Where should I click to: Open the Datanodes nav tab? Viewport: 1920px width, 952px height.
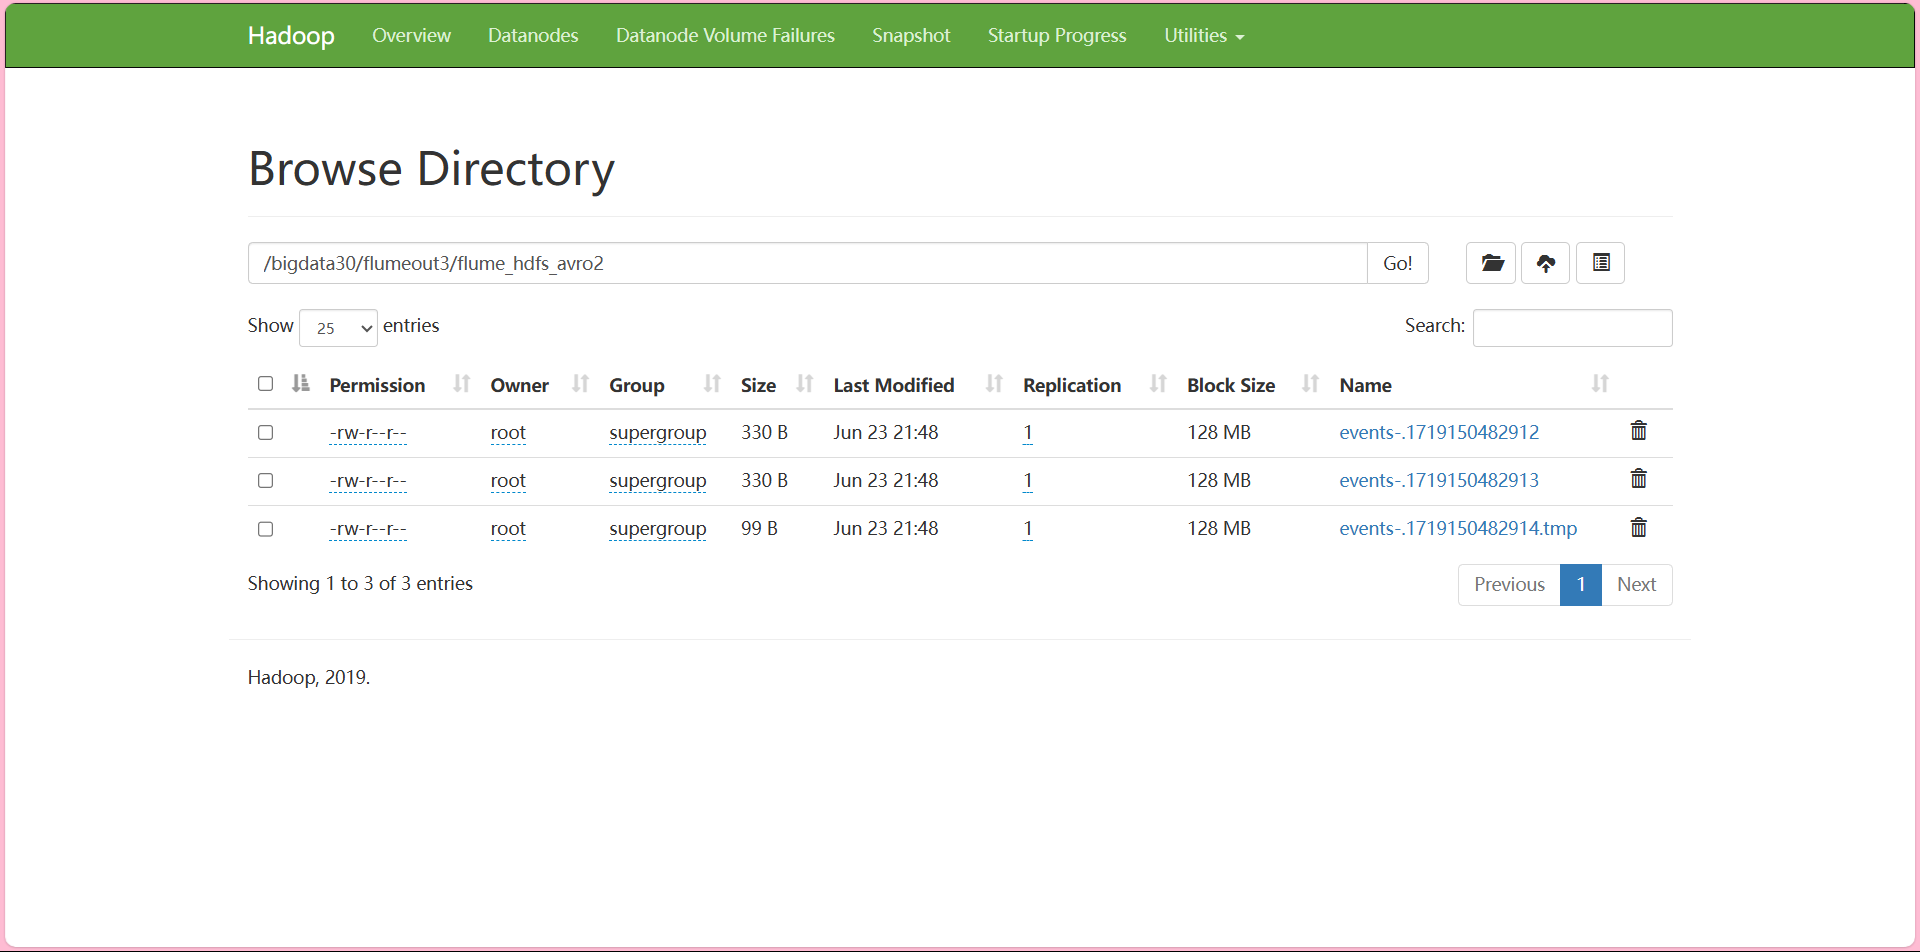(x=533, y=35)
